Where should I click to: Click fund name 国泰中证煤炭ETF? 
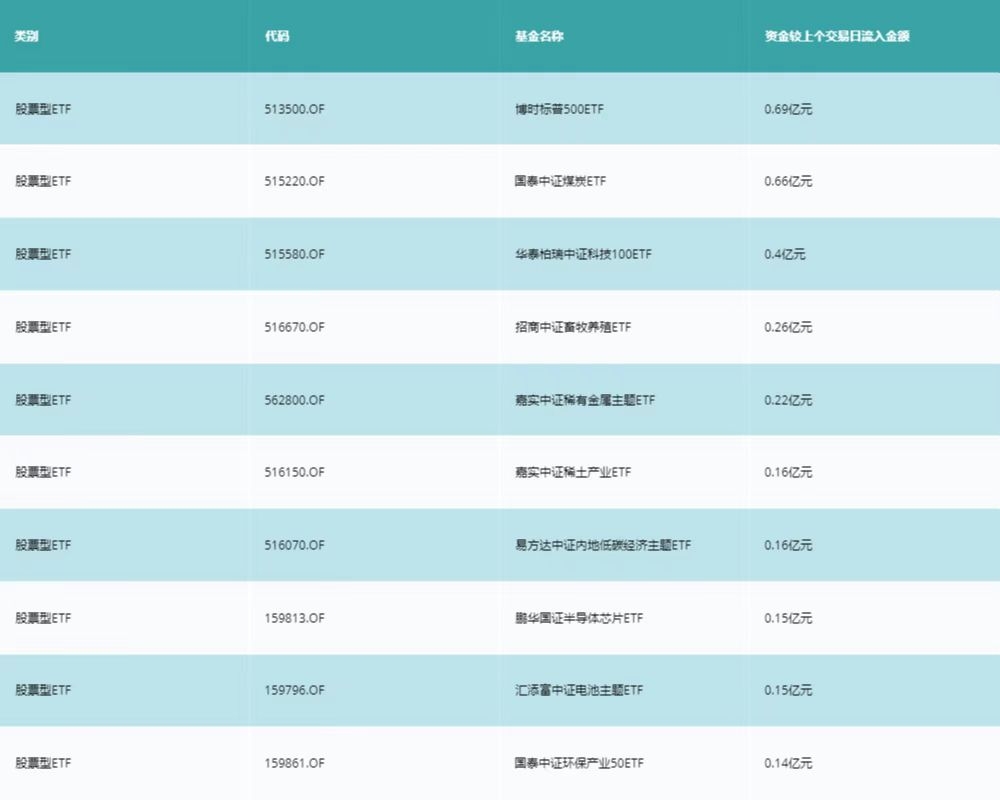pyautogui.click(x=561, y=181)
